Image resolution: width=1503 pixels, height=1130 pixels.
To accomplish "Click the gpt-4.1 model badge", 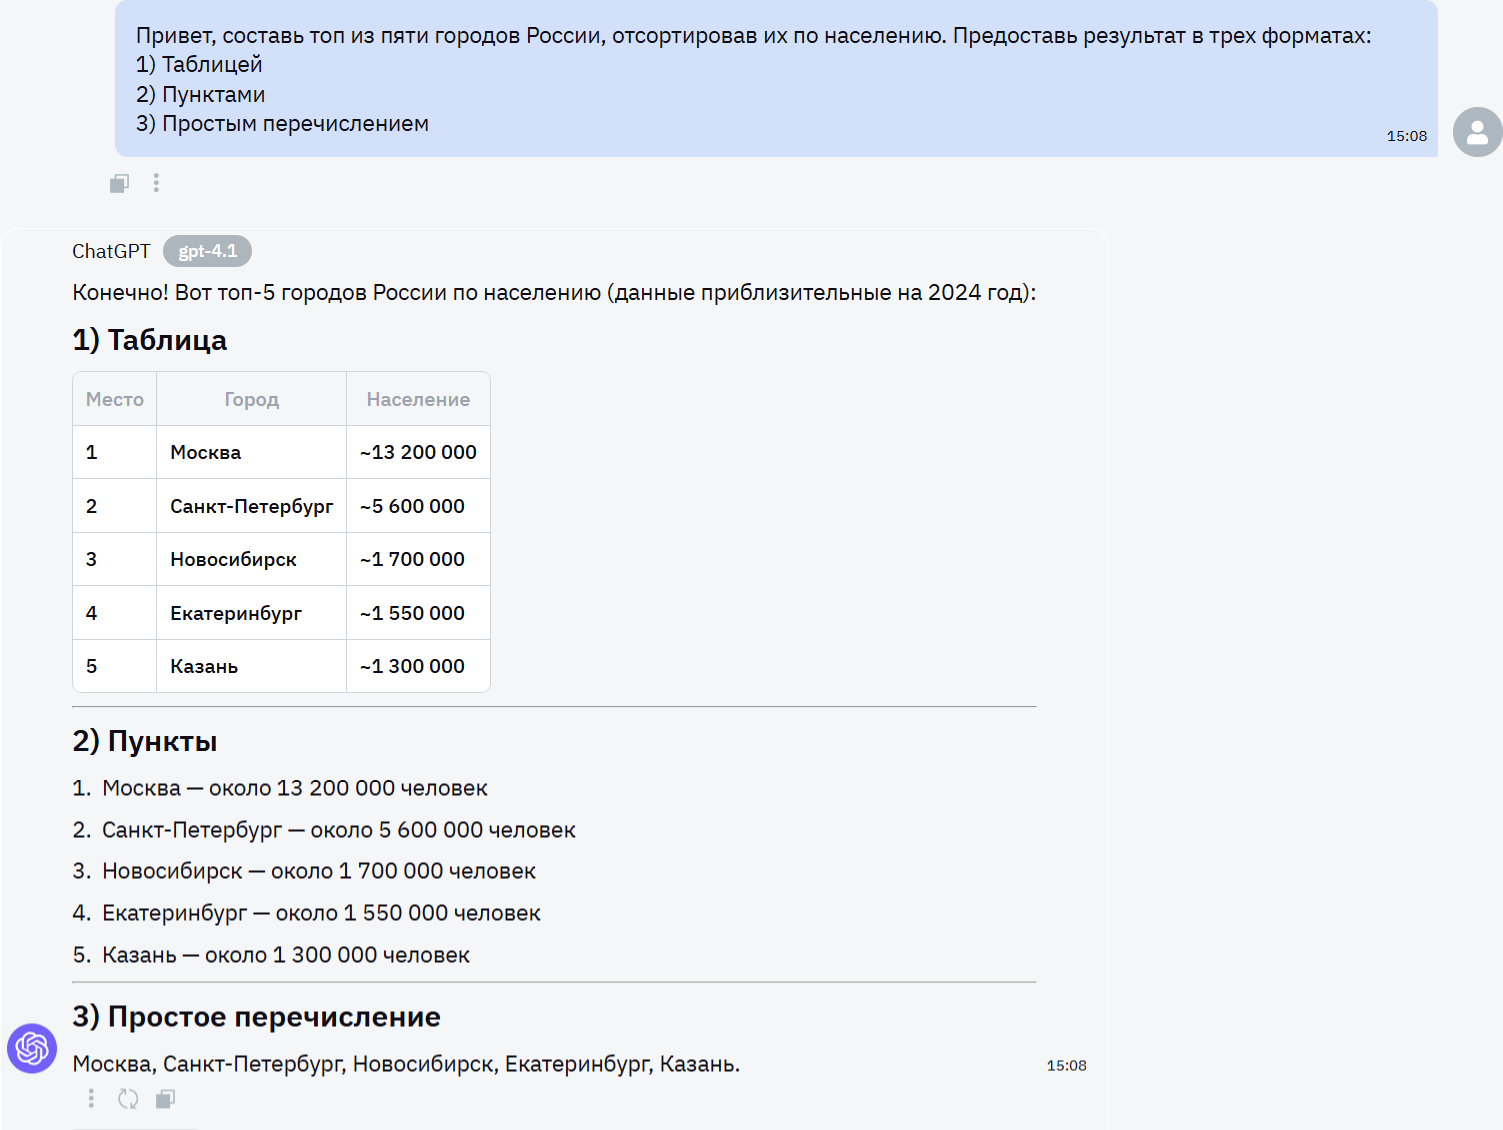I will tap(207, 251).
